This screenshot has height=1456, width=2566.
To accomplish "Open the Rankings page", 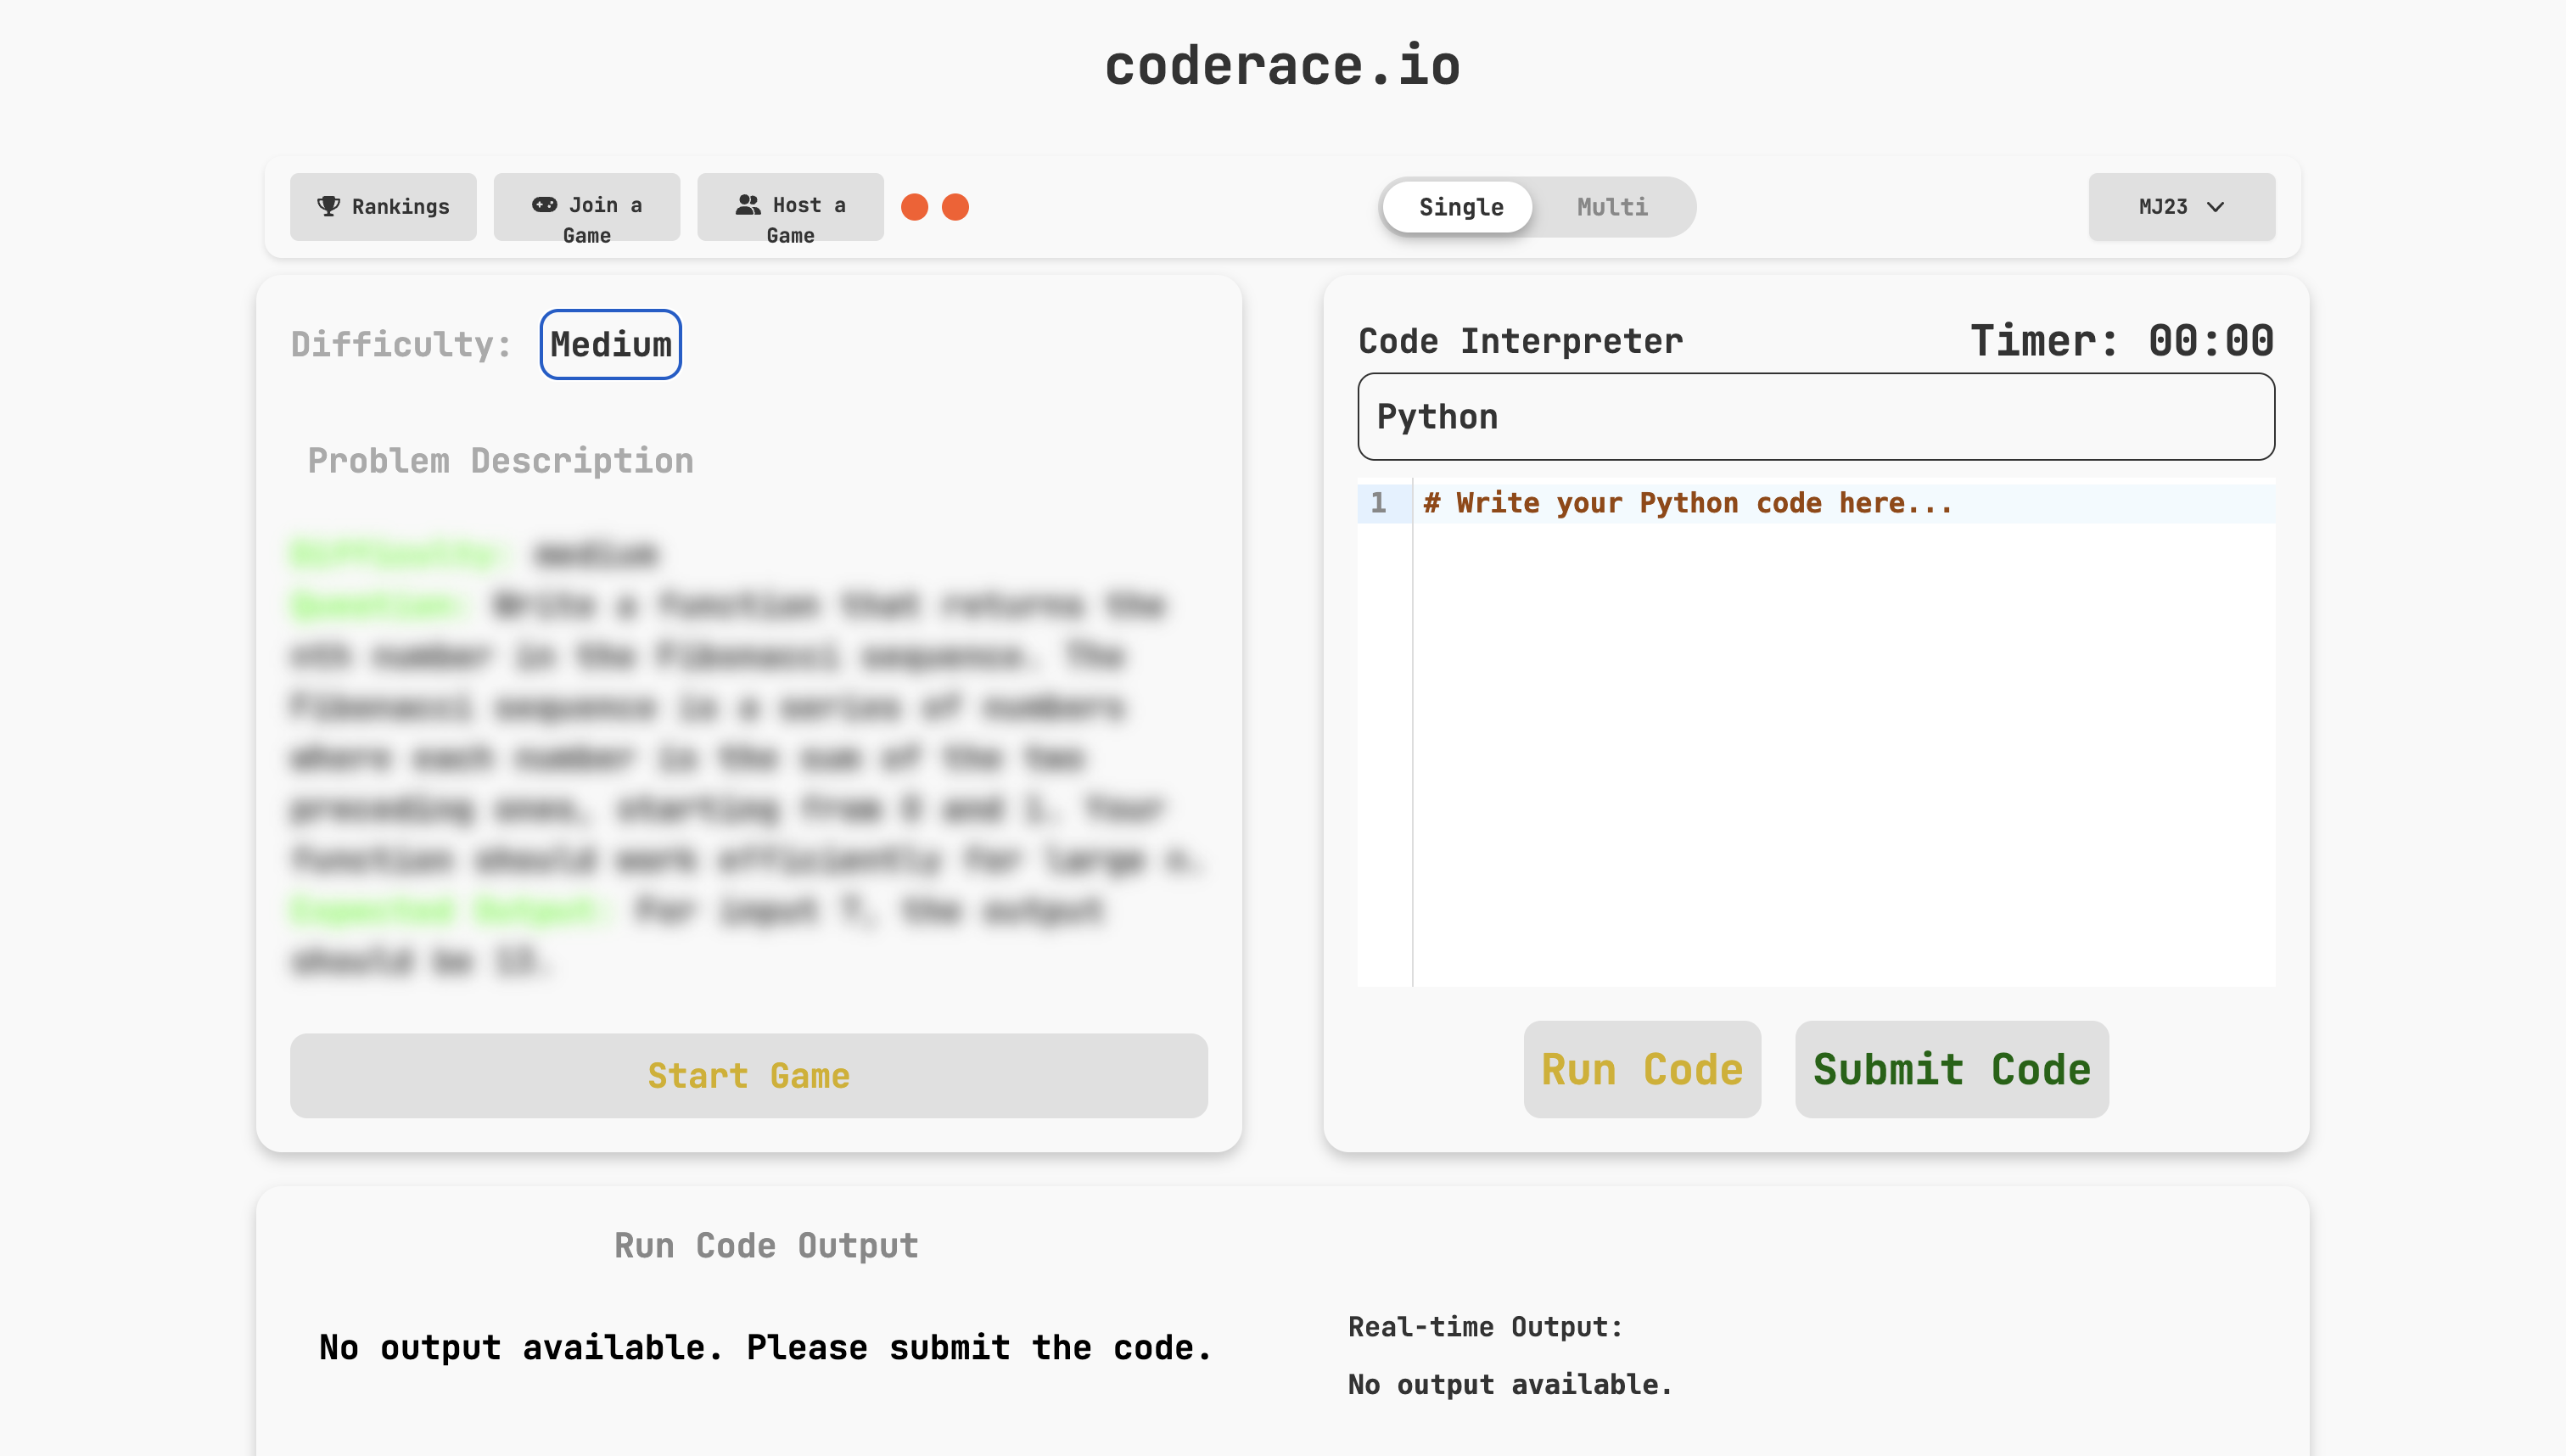I will click(x=383, y=207).
